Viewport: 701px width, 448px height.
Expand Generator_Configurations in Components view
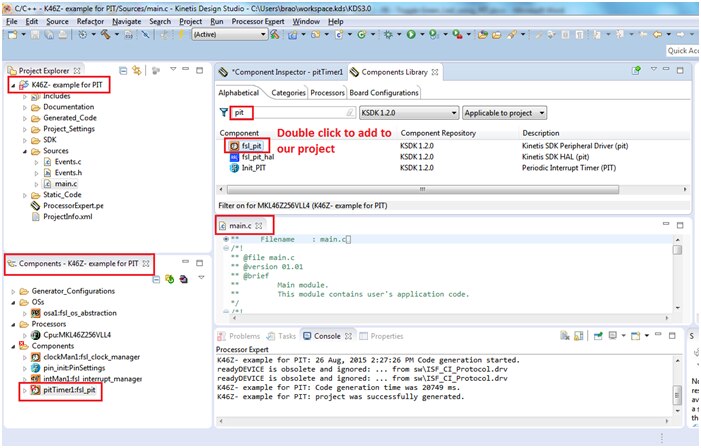coord(13,291)
